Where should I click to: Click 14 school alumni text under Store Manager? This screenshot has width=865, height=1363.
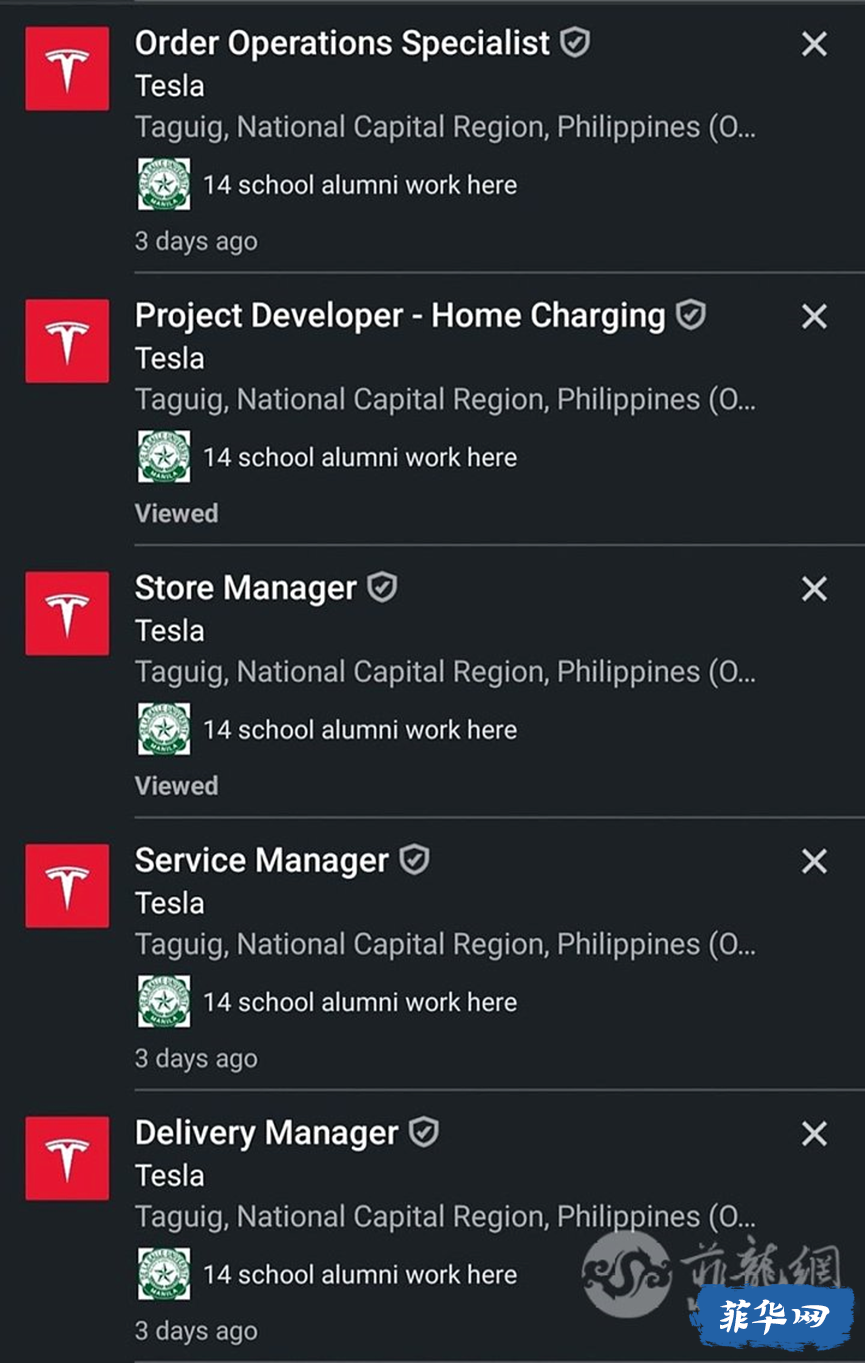click(360, 730)
